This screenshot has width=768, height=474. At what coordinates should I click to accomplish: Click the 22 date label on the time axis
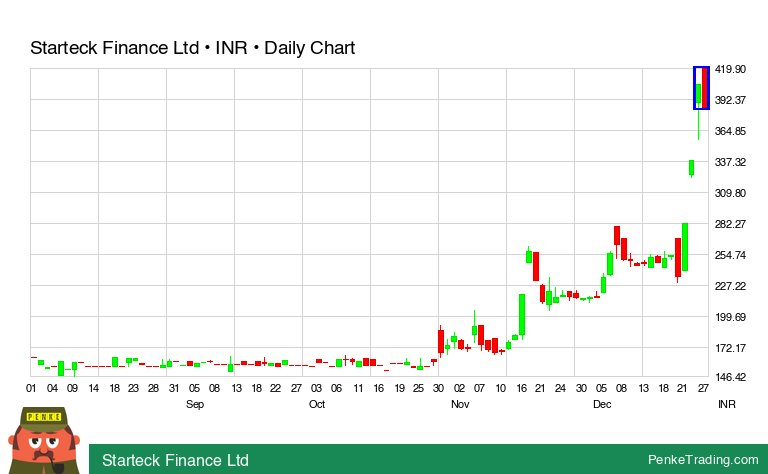click(276, 388)
